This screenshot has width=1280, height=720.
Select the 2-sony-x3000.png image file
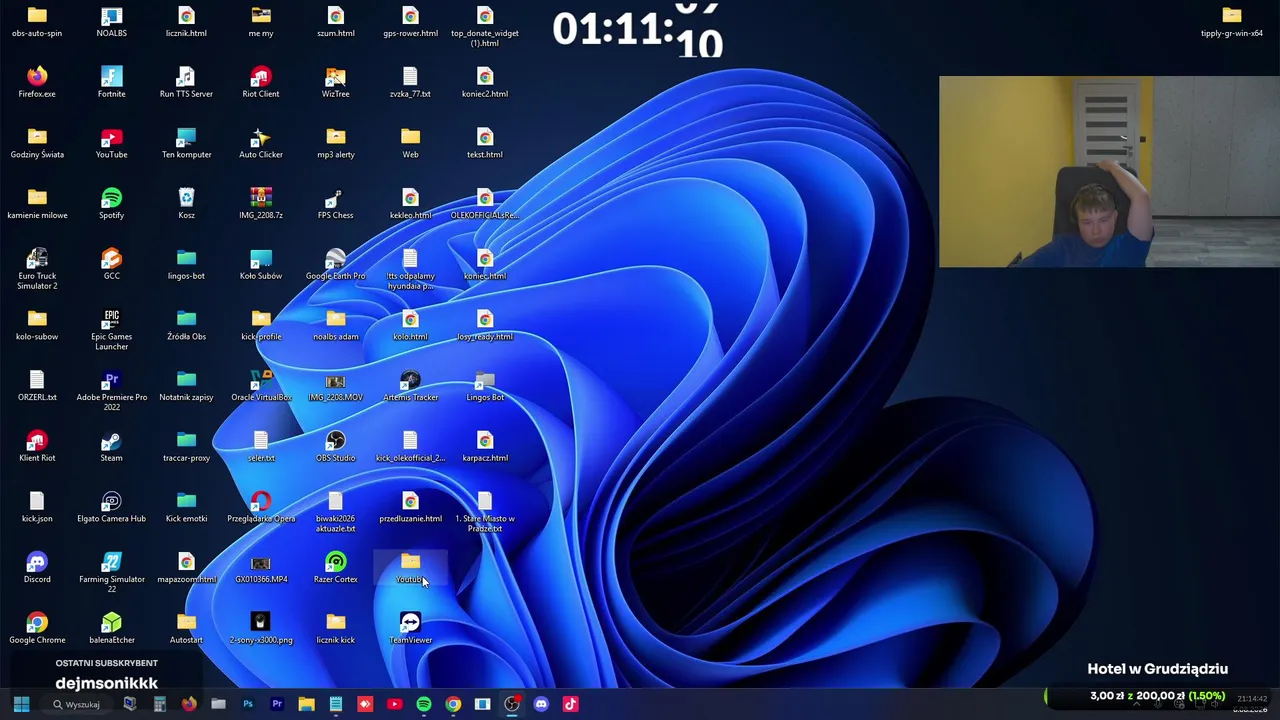(261, 628)
